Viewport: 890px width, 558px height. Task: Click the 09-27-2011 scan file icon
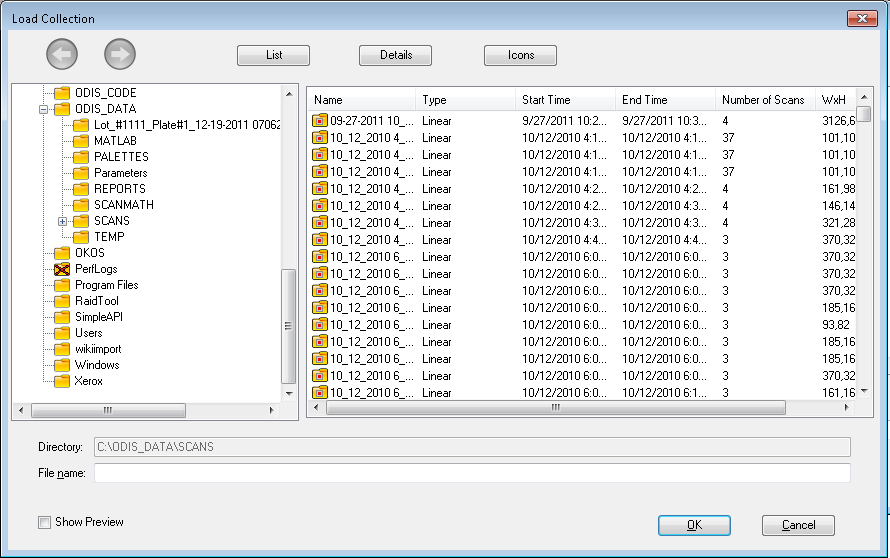[x=320, y=120]
